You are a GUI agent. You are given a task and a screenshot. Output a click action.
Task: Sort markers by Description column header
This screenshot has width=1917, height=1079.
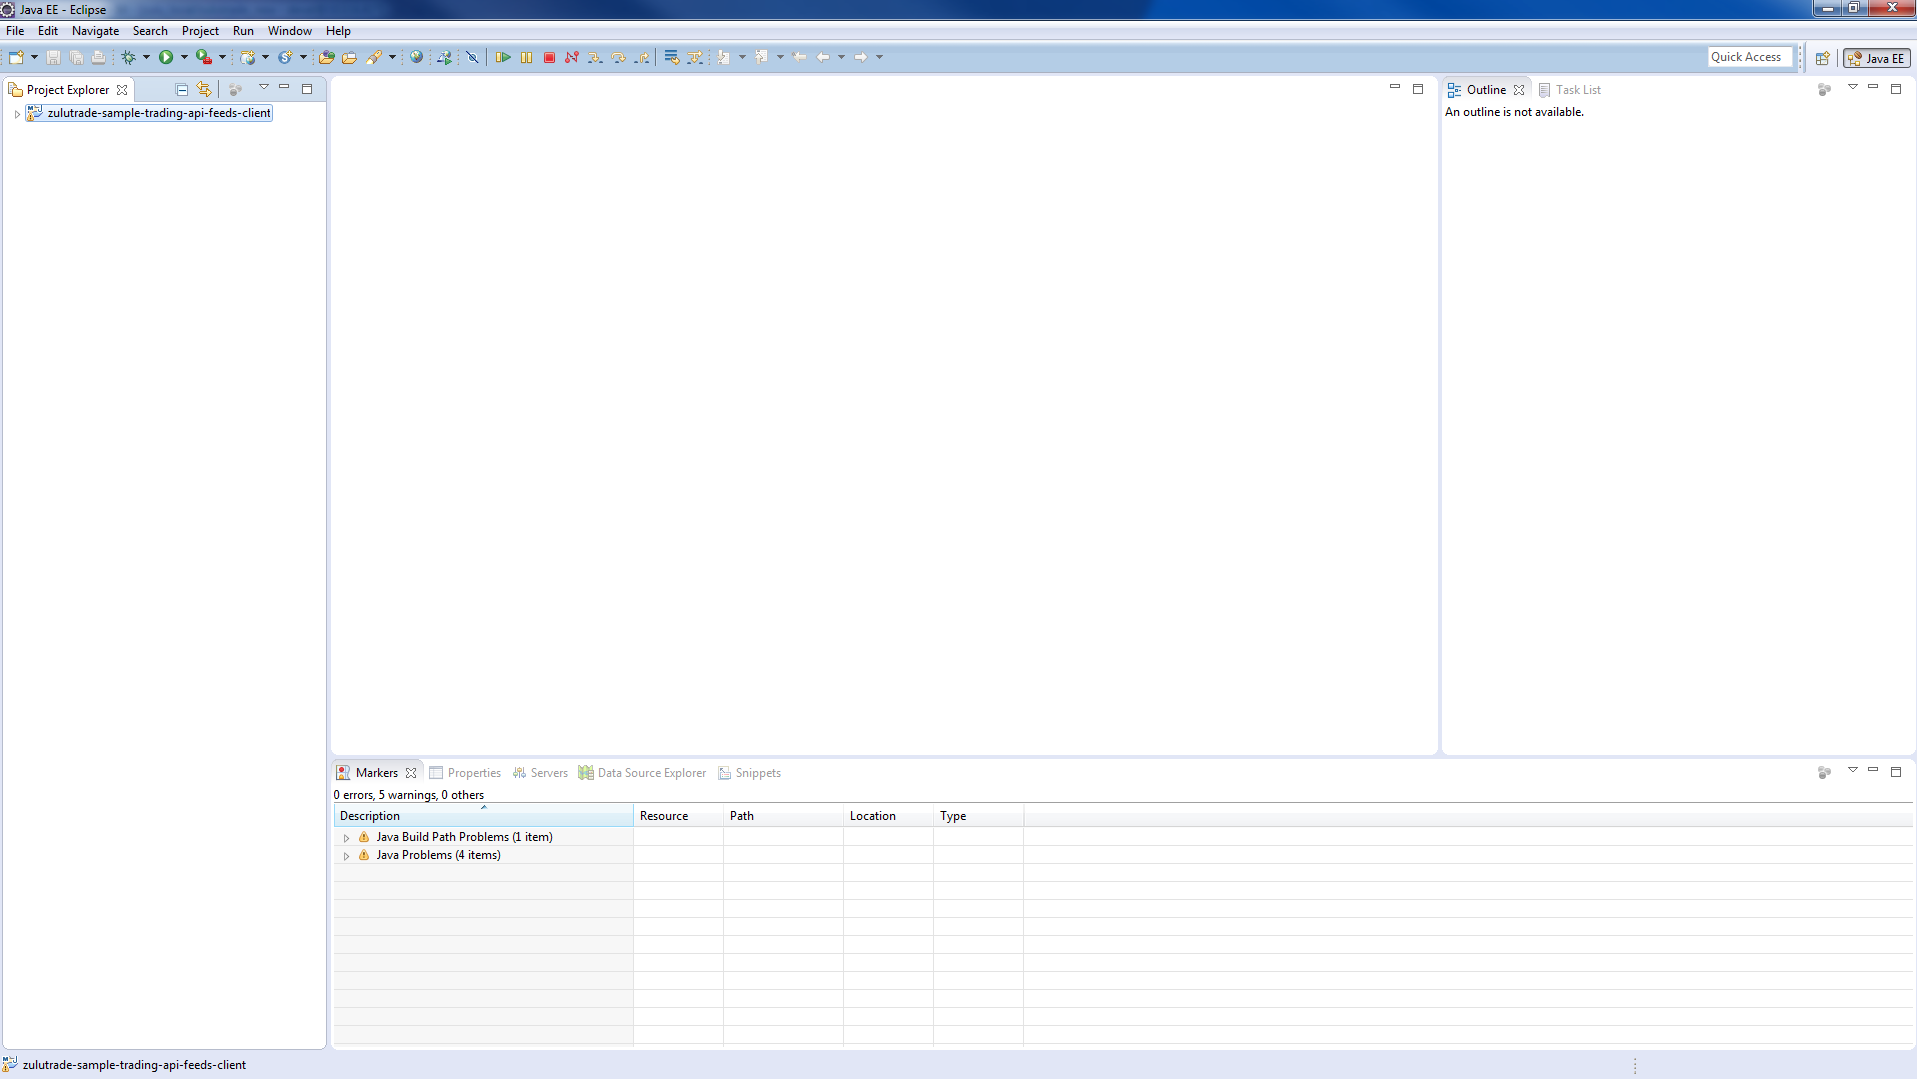pos(482,816)
